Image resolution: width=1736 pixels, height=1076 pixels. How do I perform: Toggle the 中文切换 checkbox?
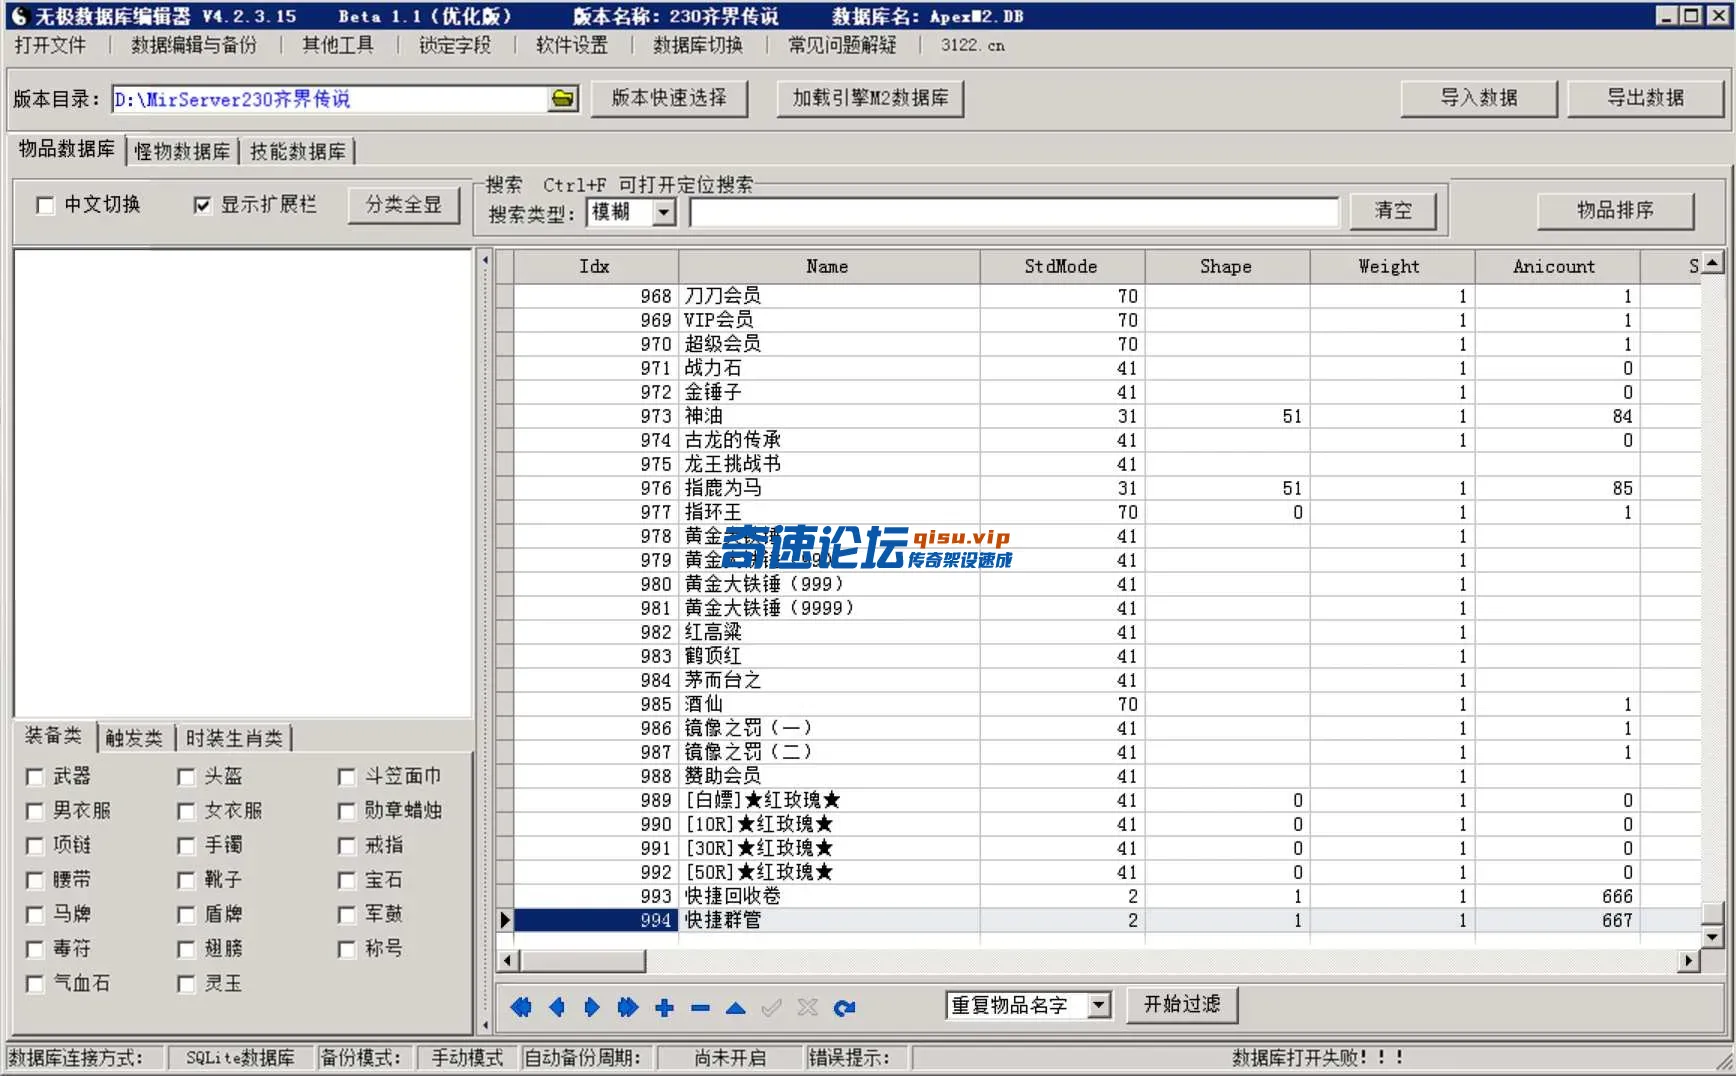click(x=45, y=205)
